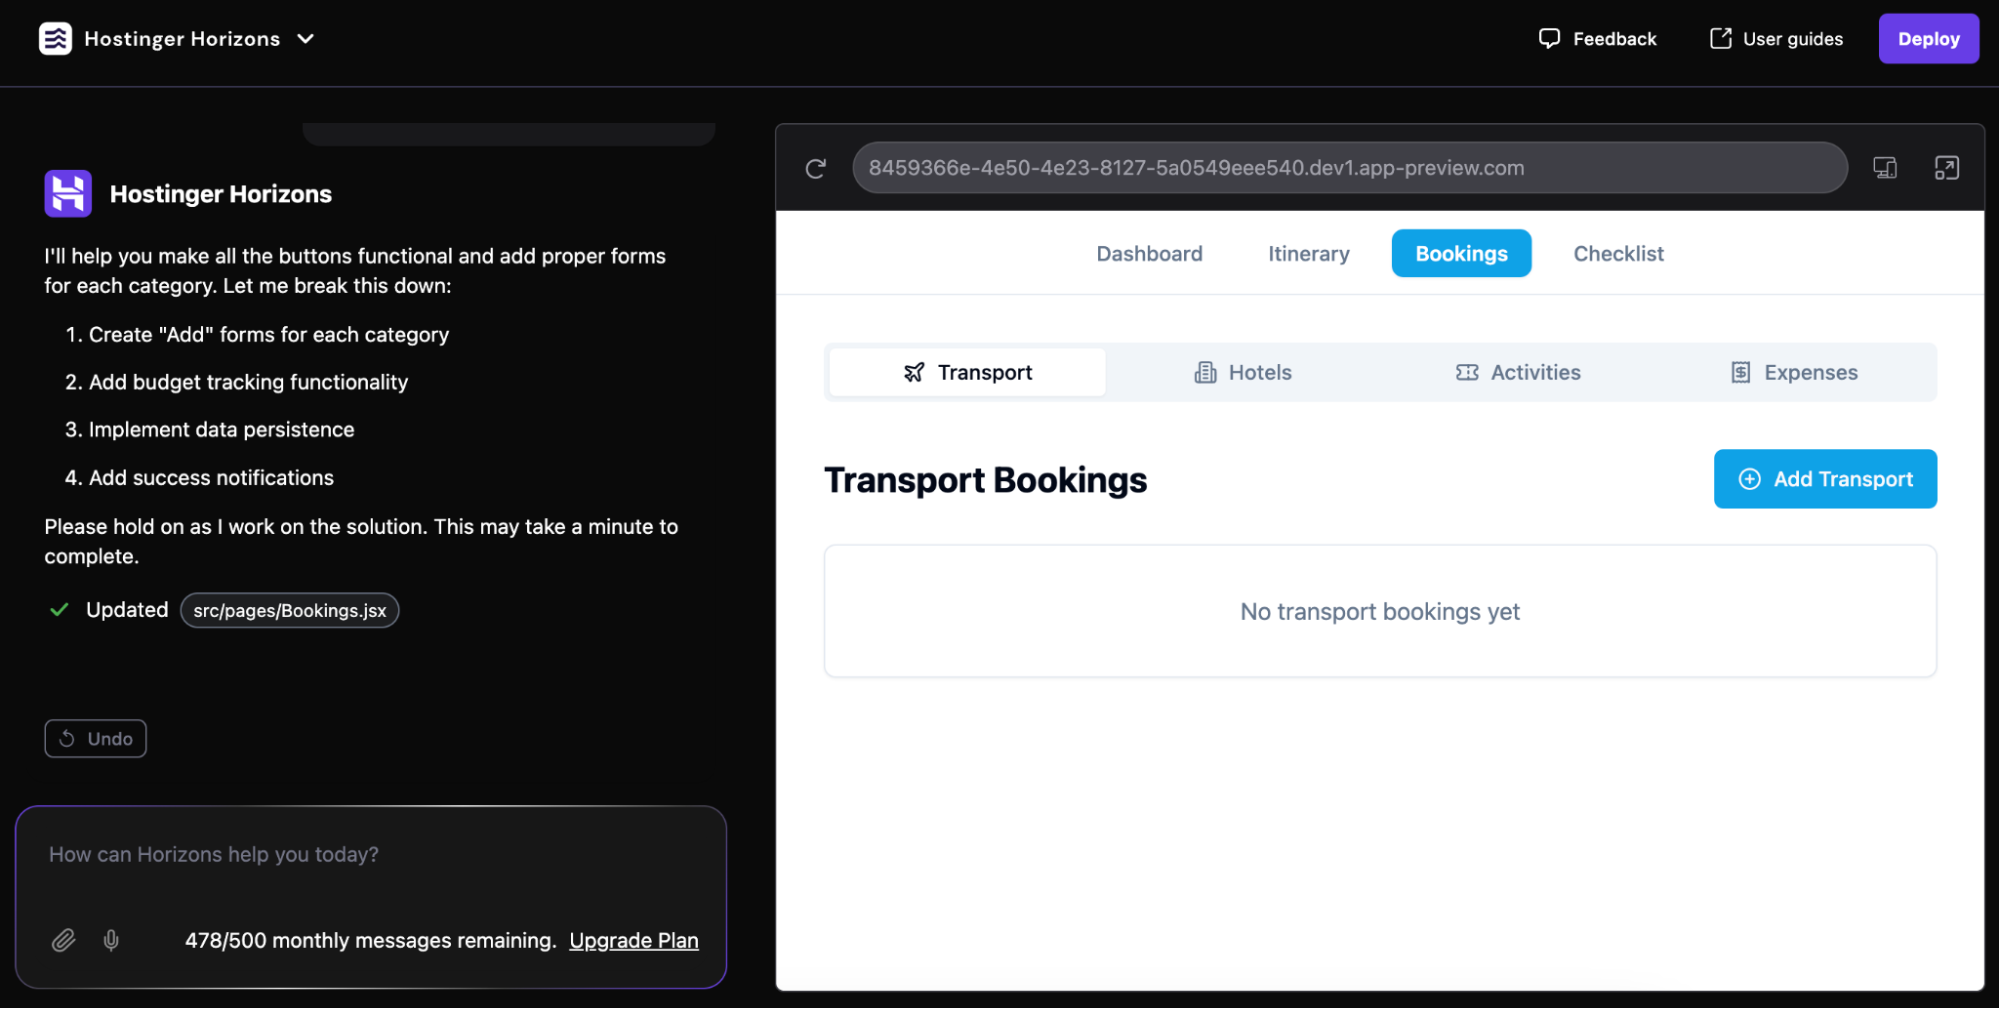1999x1009 pixels.
Task: Click the microphone icon for voice input
Action: coord(110,940)
